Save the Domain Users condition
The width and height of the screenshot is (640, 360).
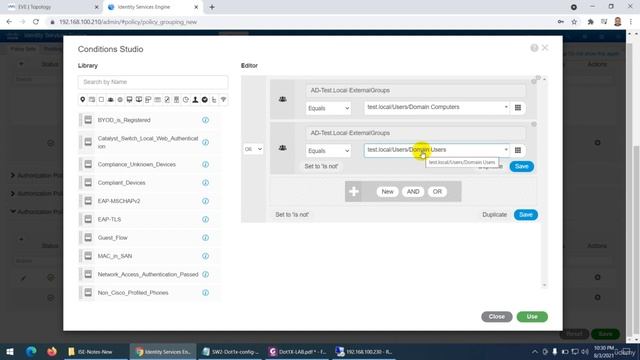522,166
